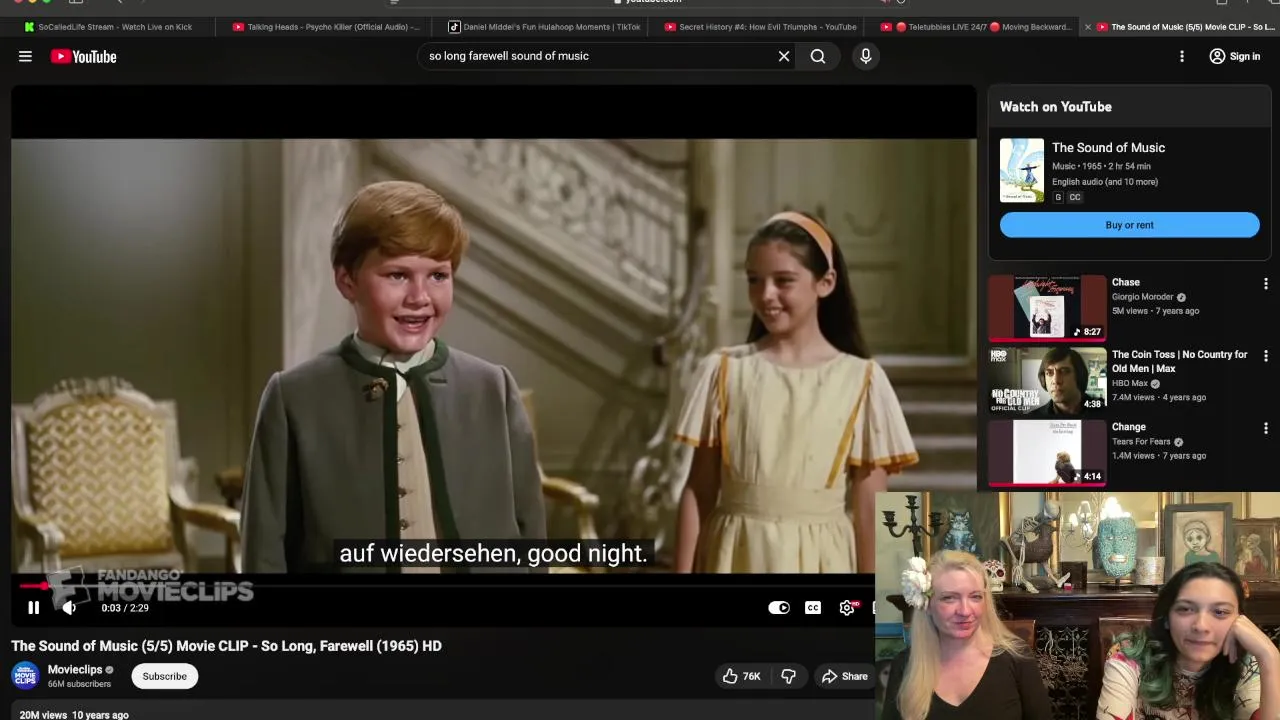This screenshot has height=720, width=1280.
Task: Open the video player settings gear
Action: 847,608
